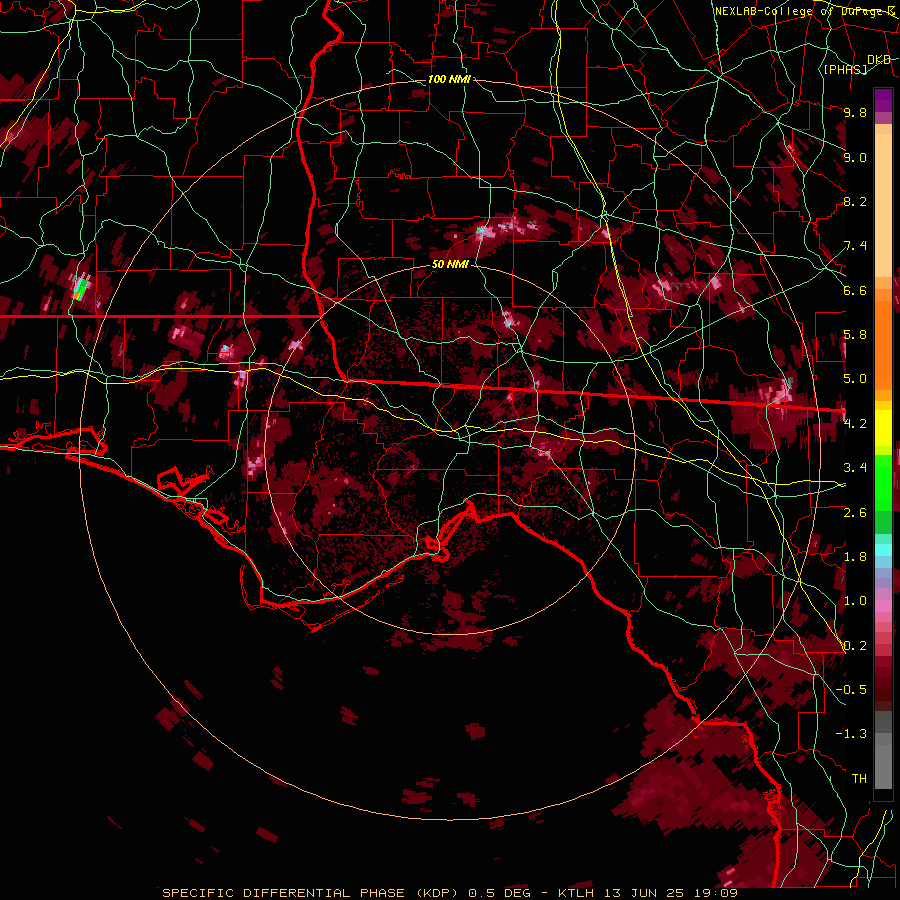Pick the cyan segment of the color bar

click(883, 549)
